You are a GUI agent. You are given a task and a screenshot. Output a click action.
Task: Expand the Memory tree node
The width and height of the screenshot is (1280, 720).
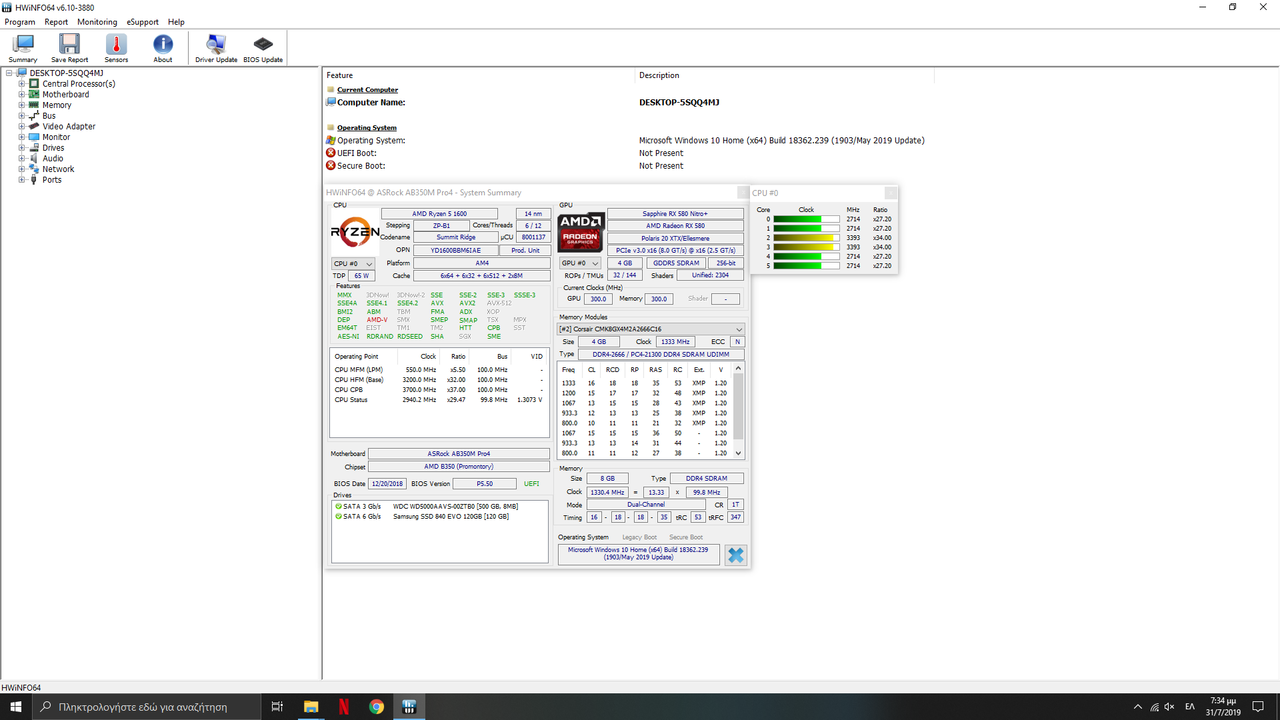coord(21,105)
